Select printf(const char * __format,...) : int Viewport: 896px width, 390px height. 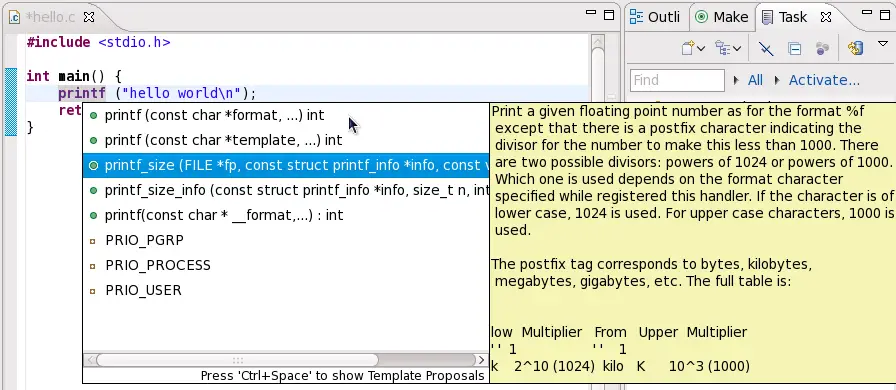click(286, 216)
